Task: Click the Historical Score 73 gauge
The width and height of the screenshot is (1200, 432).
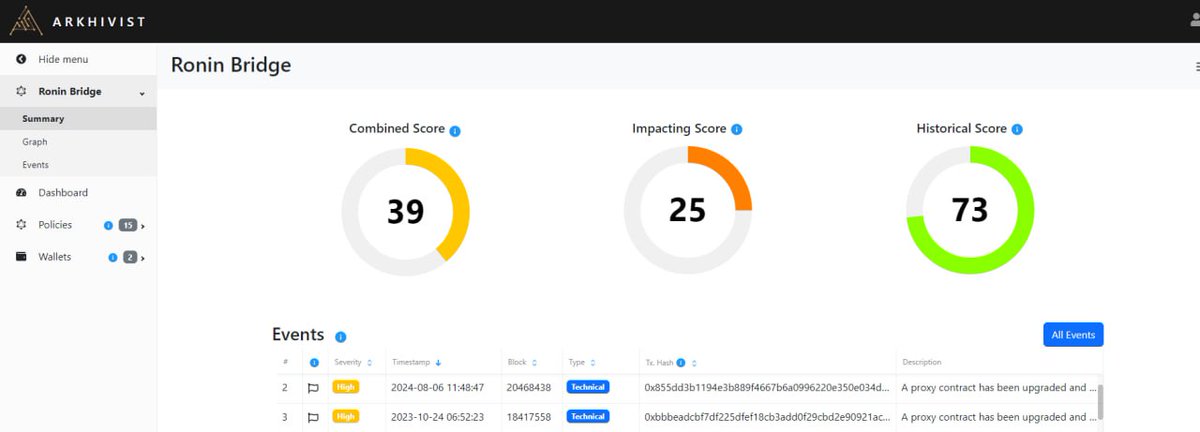Action: pos(969,210)
